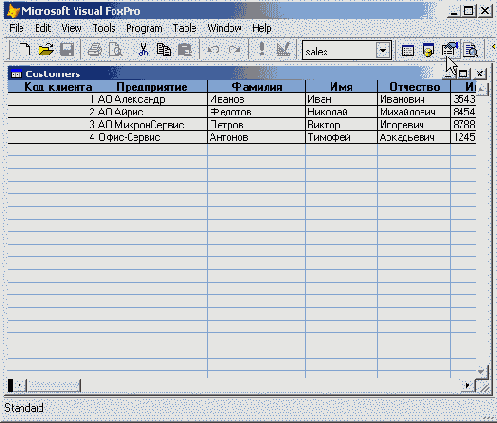Click the Виктор first name cell
497x423 pixels.
click(341, 125)
